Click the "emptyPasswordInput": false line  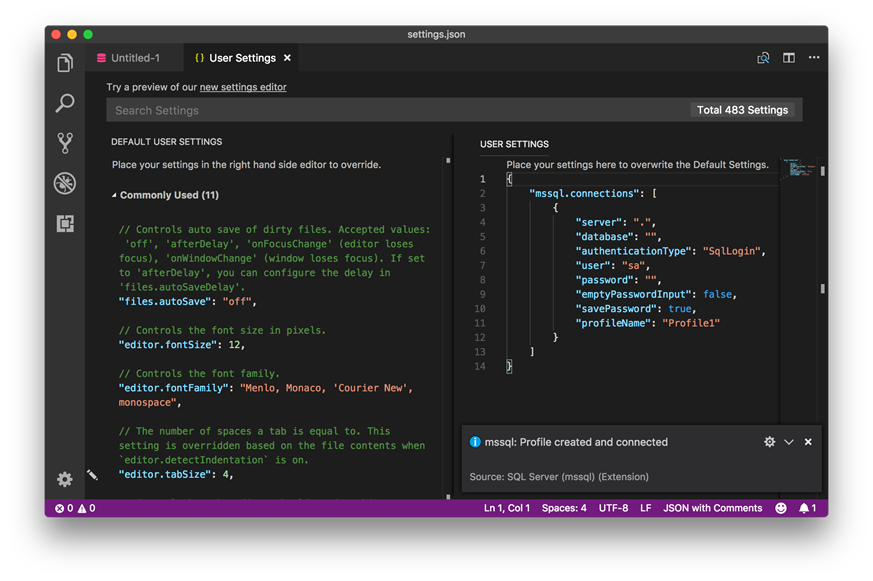pyautogui.click(x=656, y=294)
